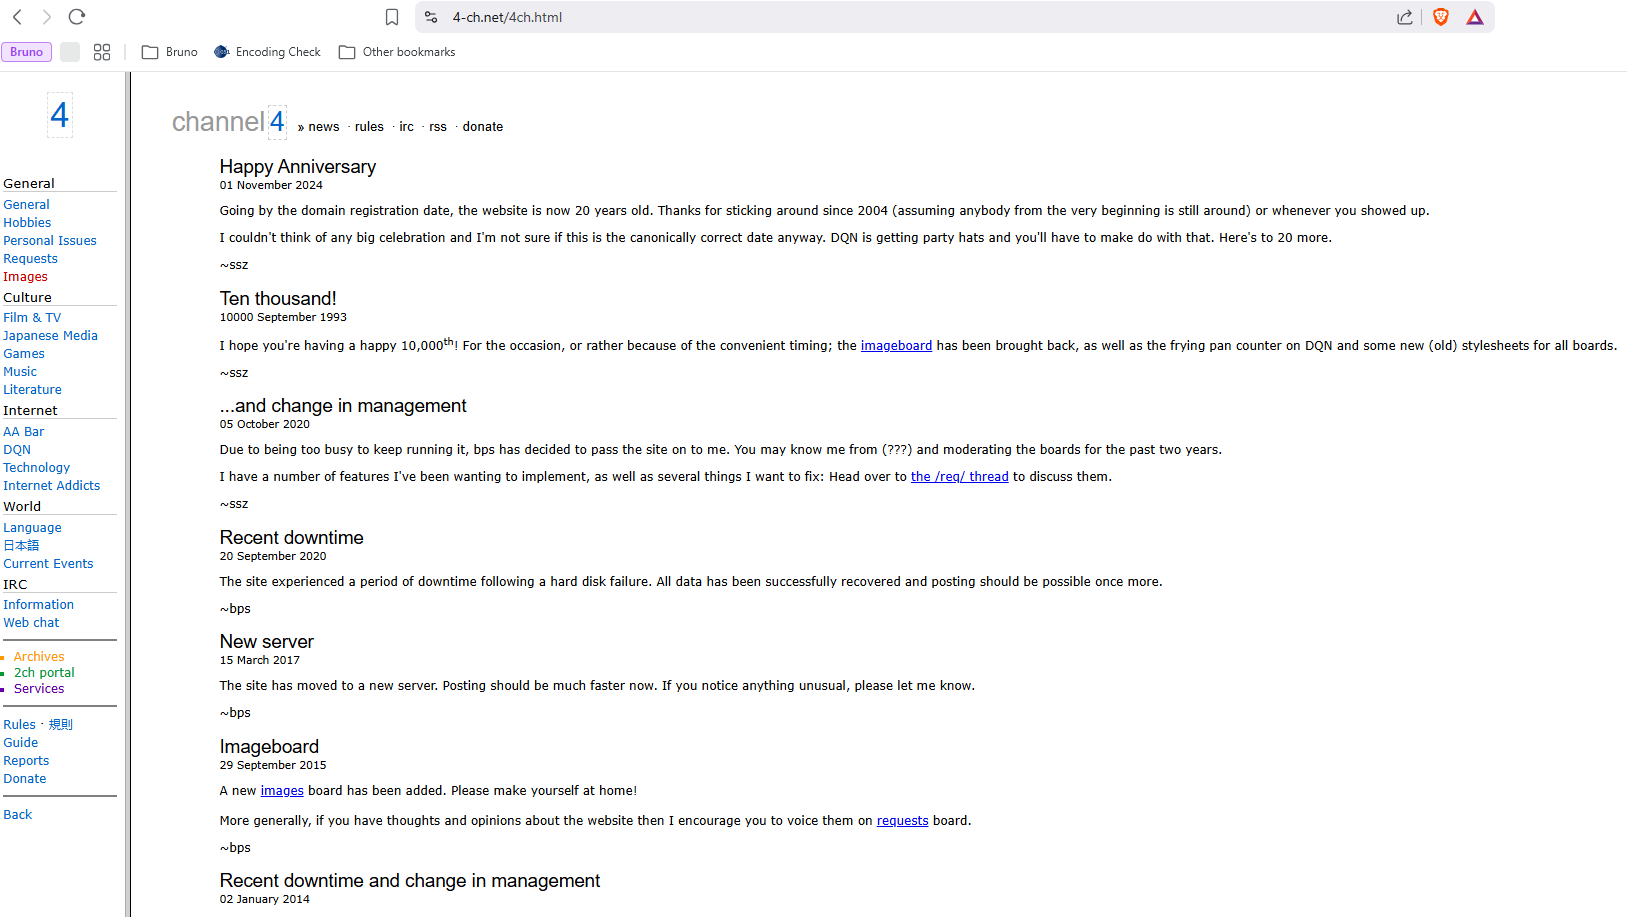Open the rss menu item
The width and height of the screenshot is (1627, 917).
click(x=438, y=127)
